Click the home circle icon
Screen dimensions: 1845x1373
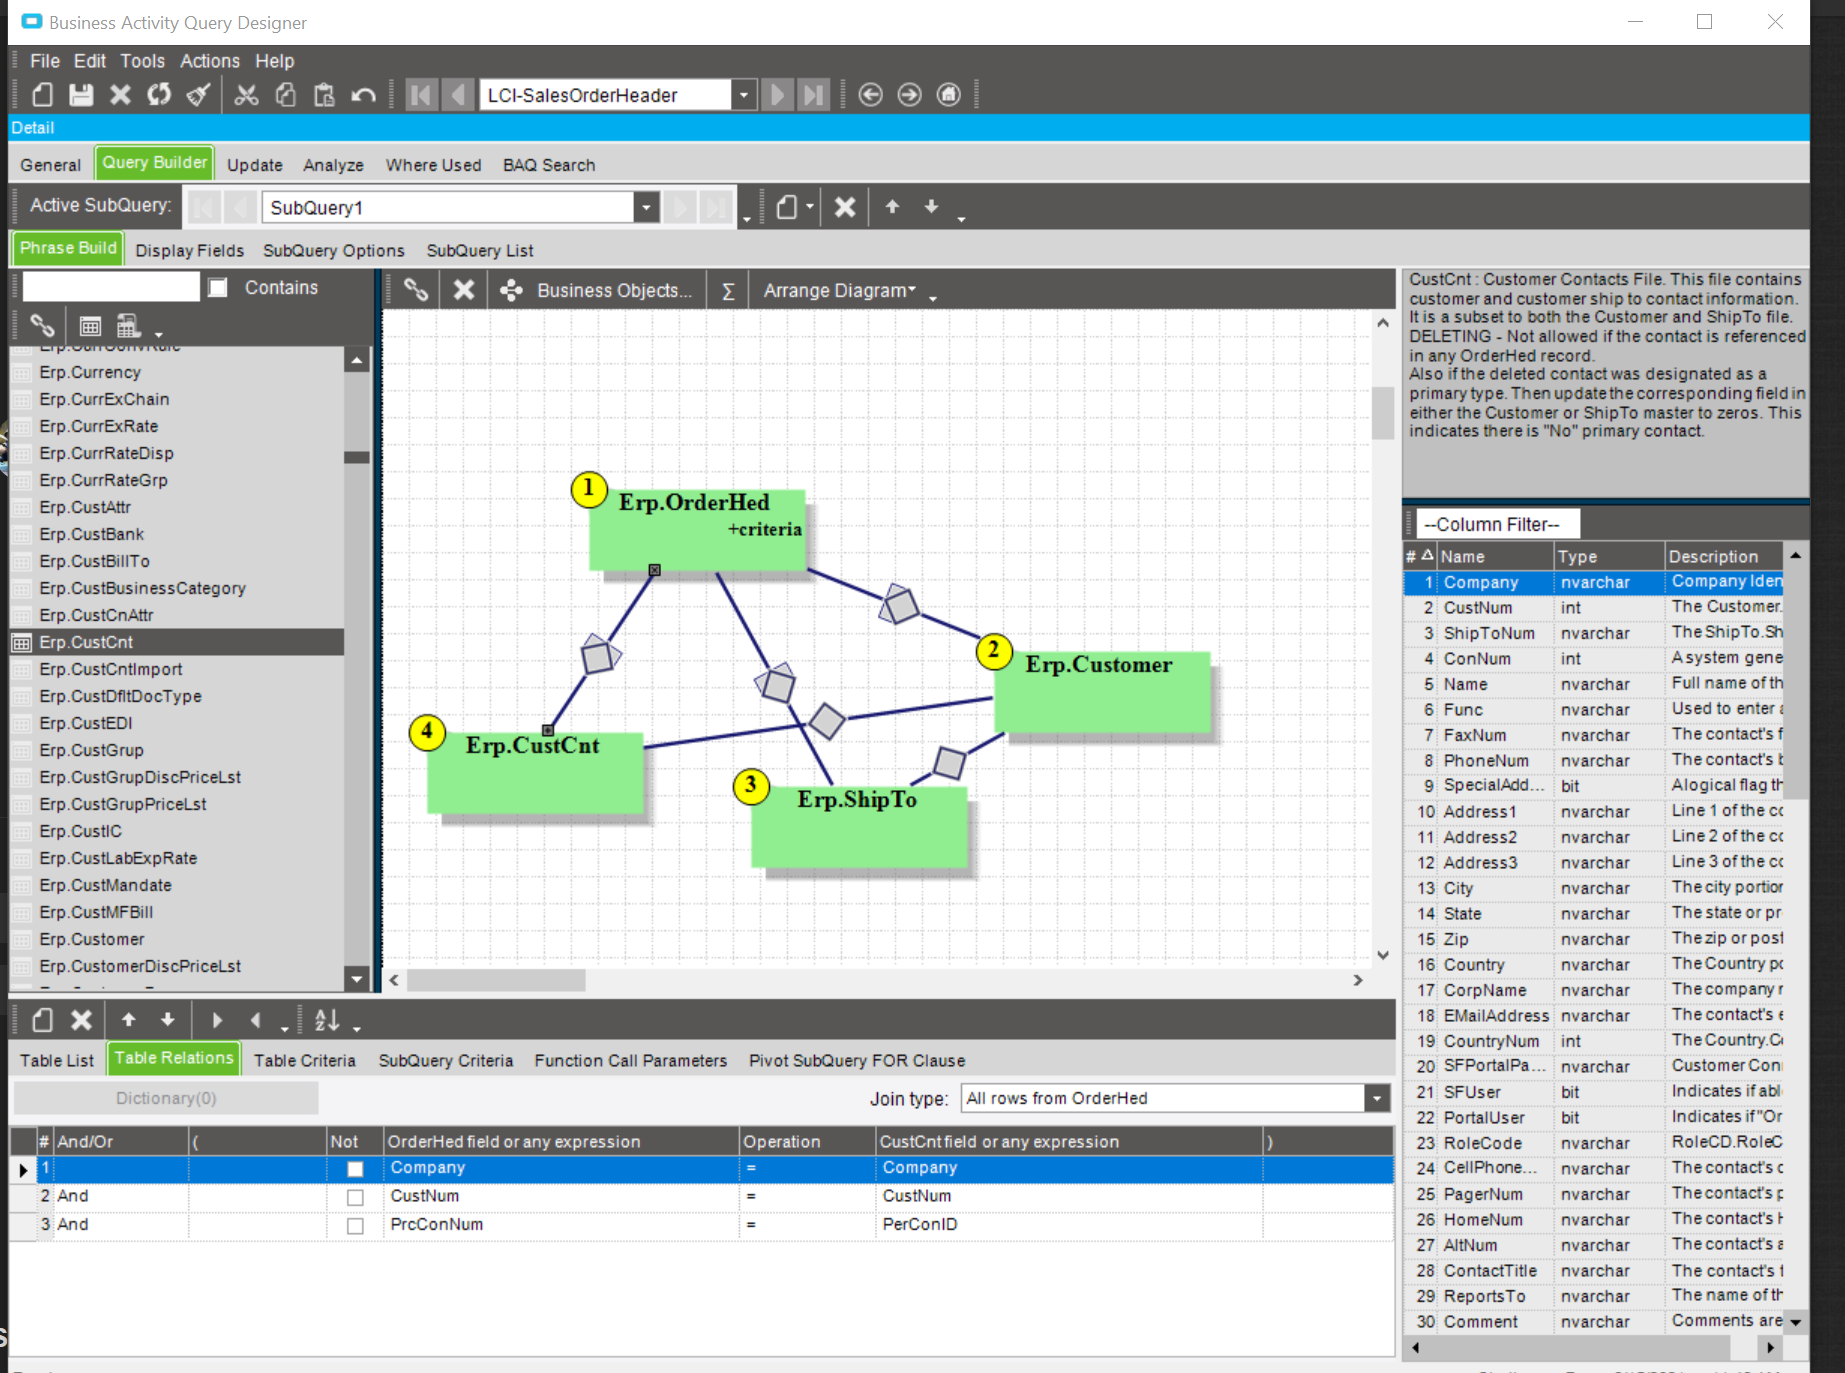949,95
